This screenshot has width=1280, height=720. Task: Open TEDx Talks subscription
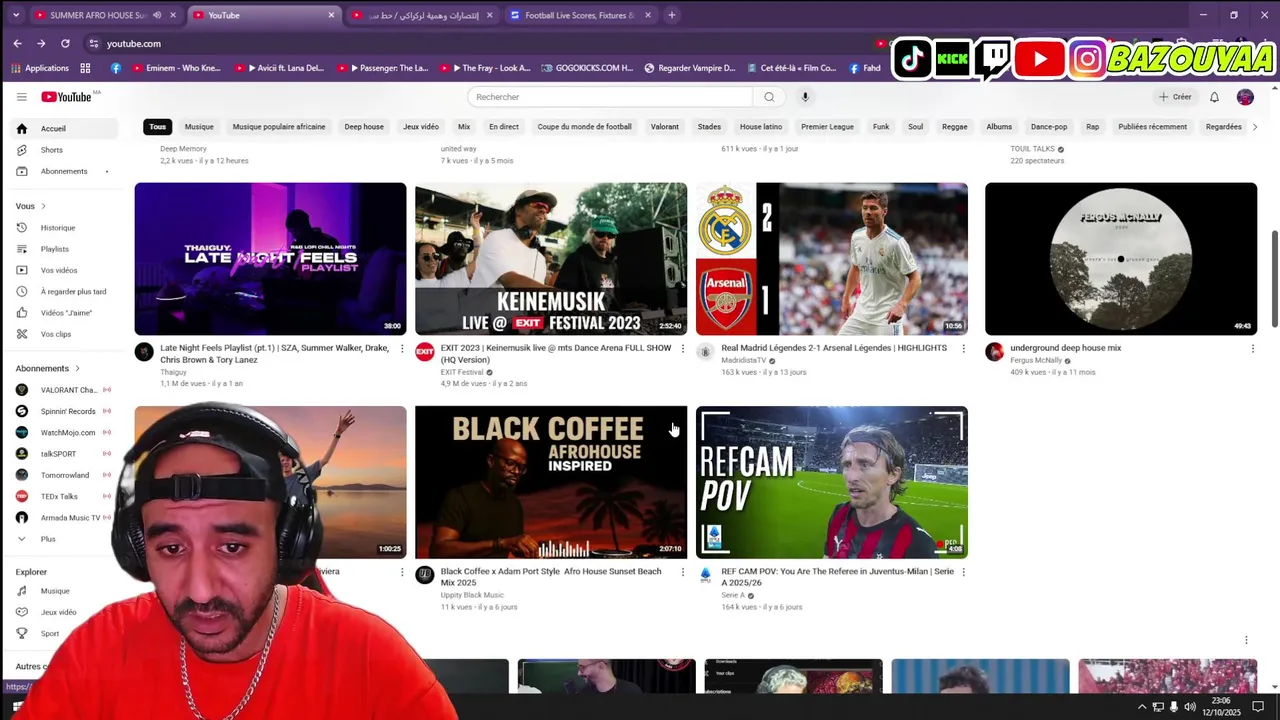(60, 496)
